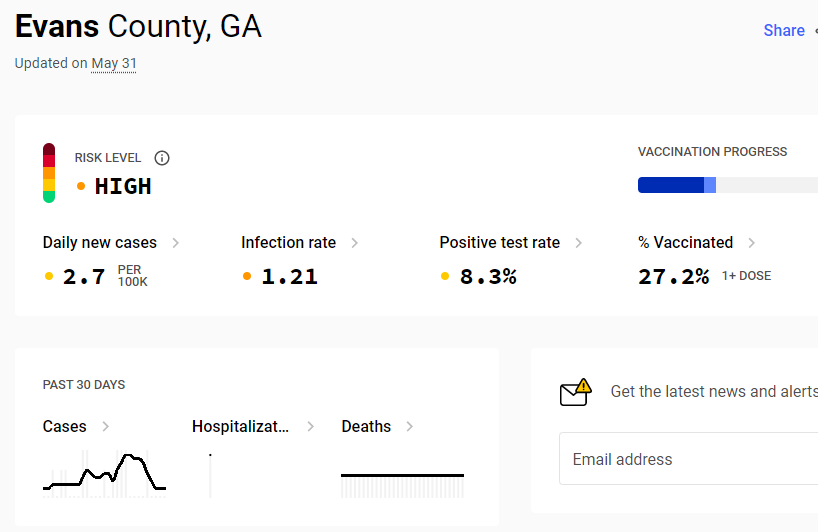Open the Hospitalizations chevron arrow
This screenshot has width=818, height=532.
311,427
